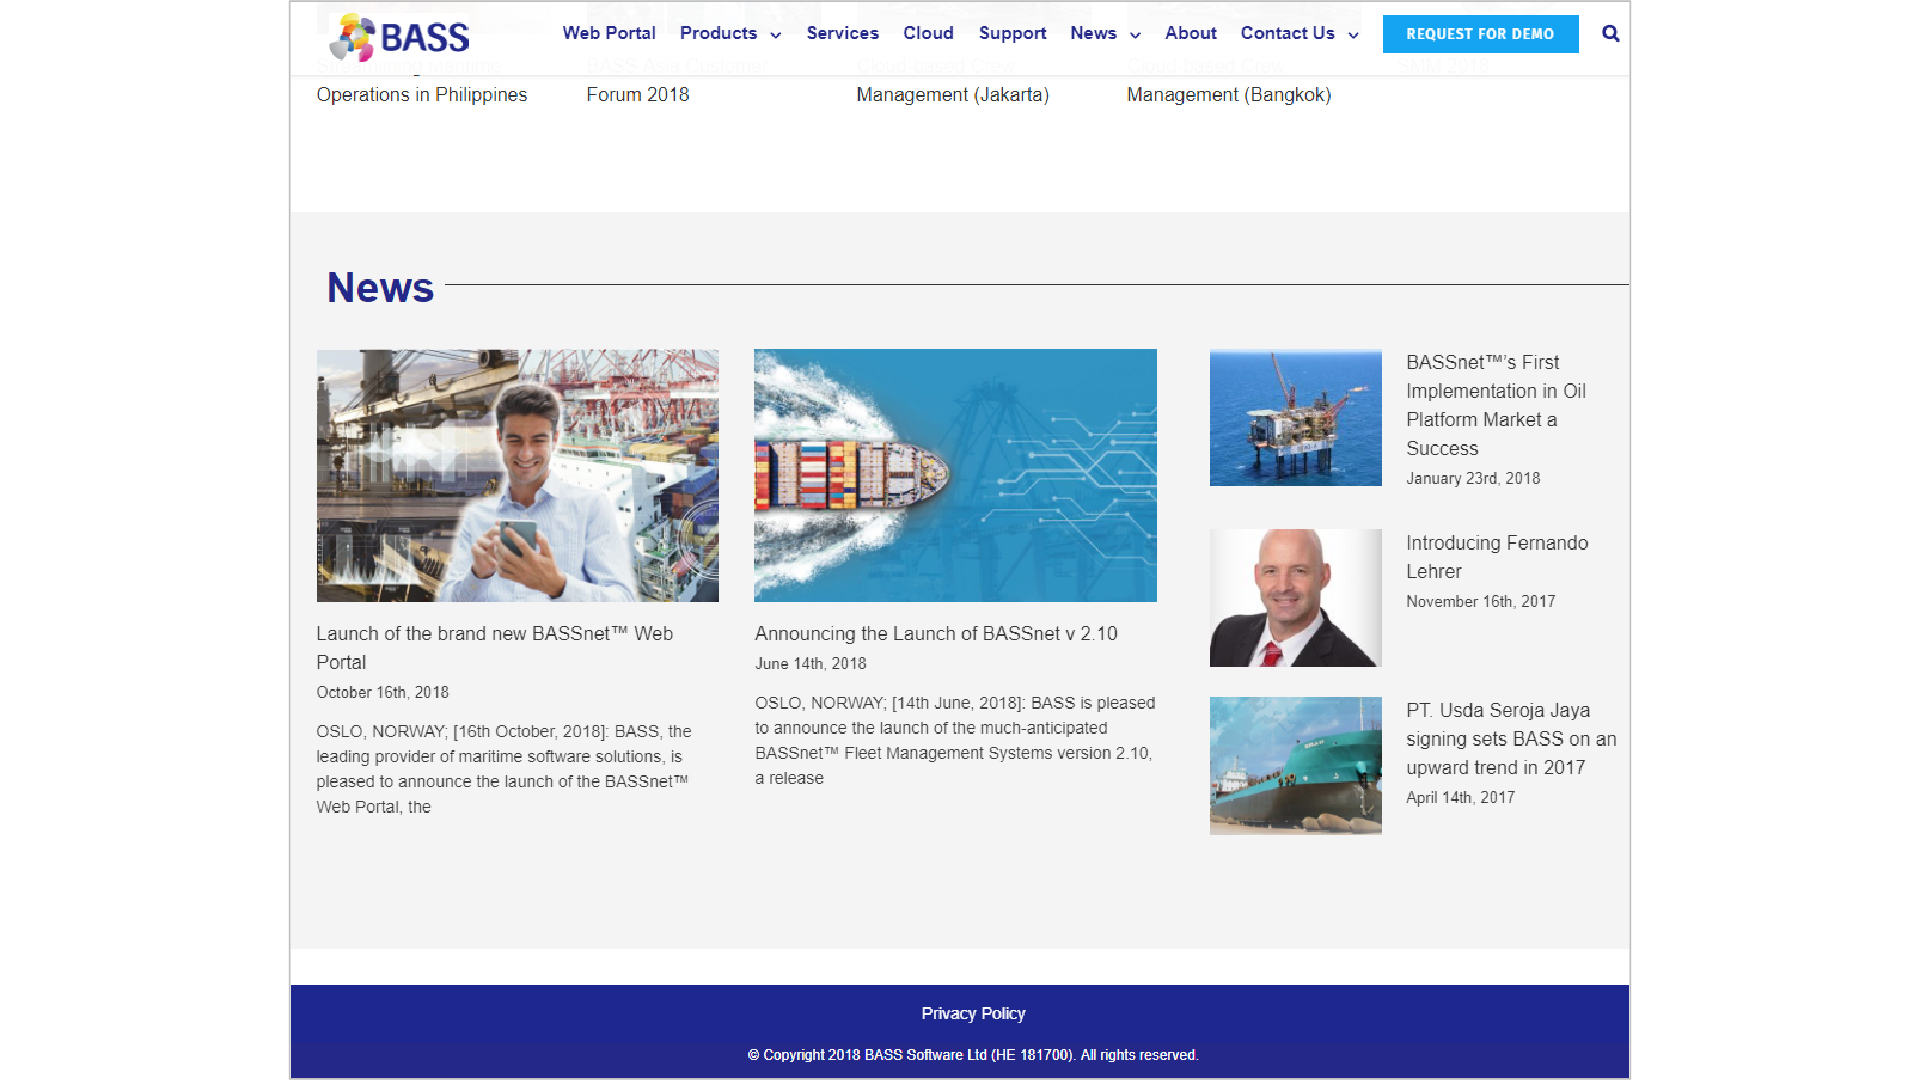Open the Privacy Policy link

[974, 1013]
